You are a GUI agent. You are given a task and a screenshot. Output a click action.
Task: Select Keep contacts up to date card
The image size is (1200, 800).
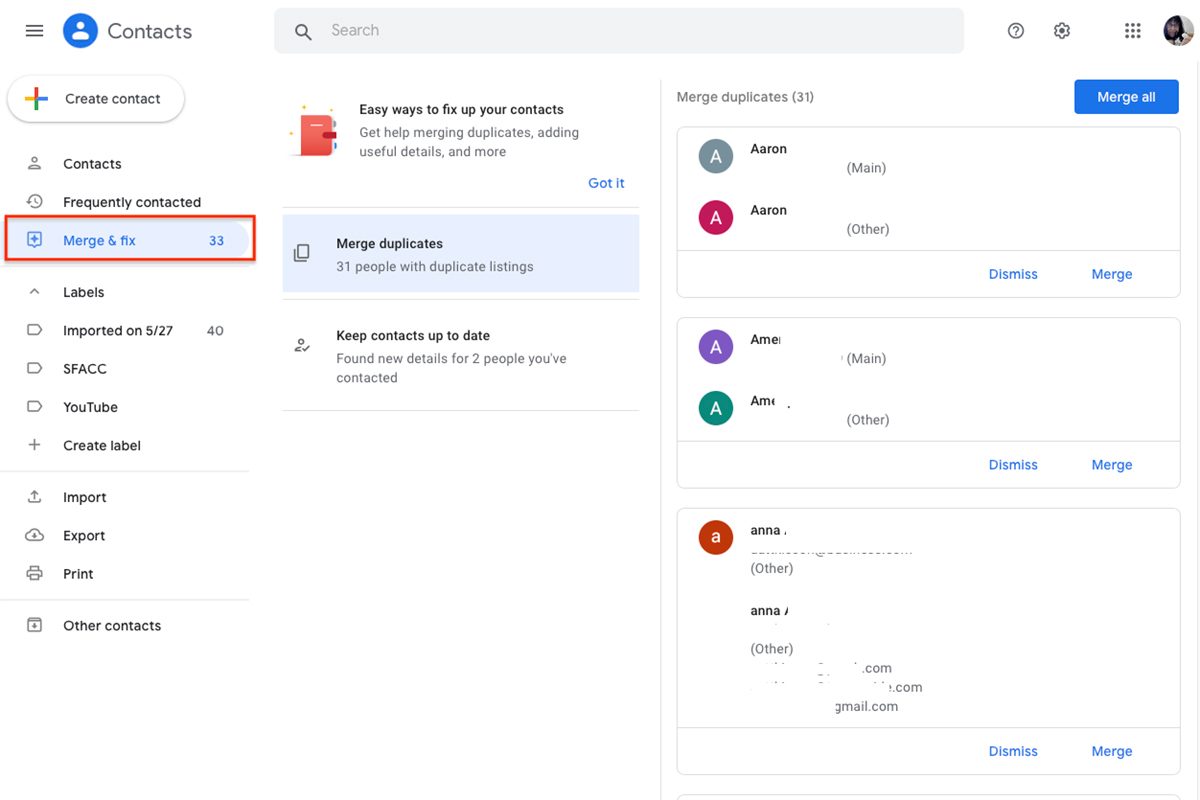[x=461, y=356]
